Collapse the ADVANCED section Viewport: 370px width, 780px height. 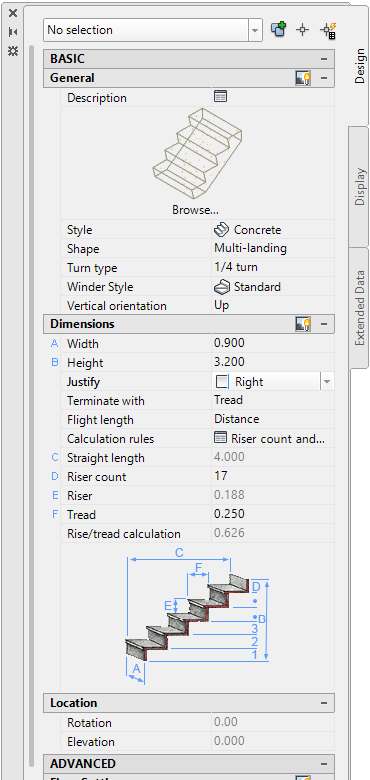(324, 764)
